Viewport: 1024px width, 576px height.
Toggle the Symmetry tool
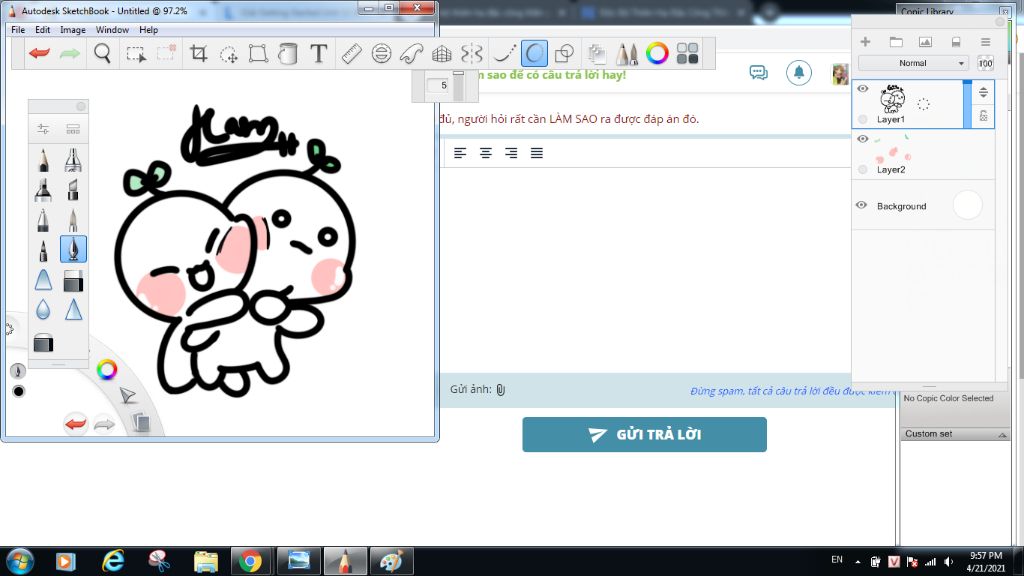pos(472,54)
